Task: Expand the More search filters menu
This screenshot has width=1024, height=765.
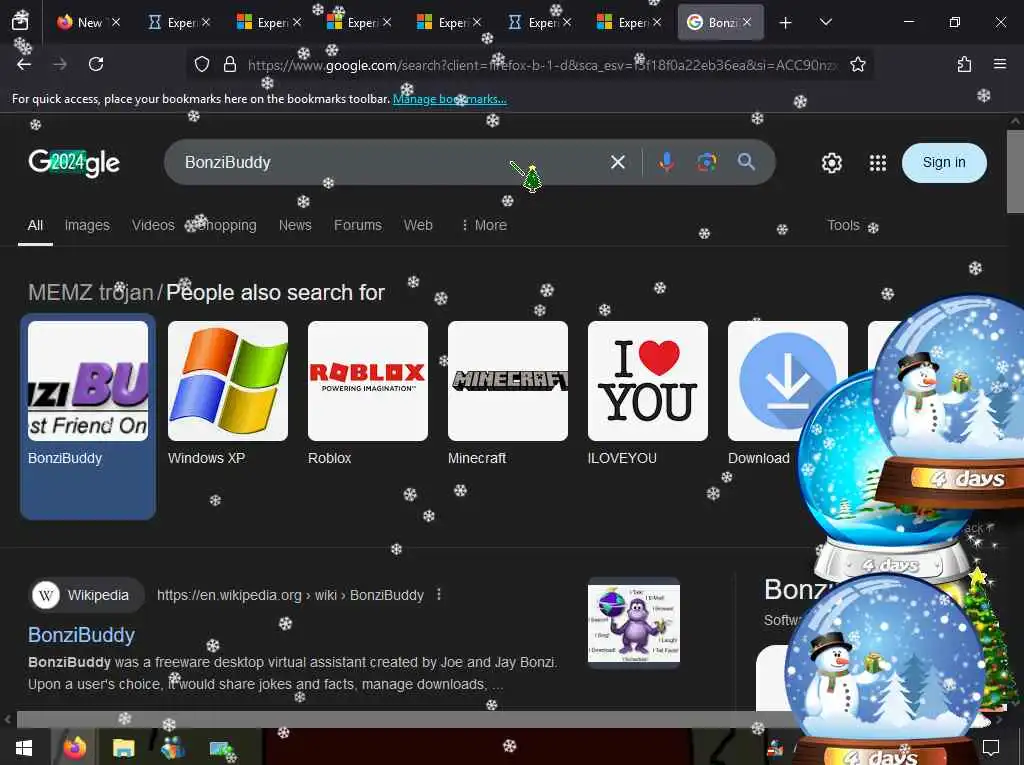Action: coord(484,225)
